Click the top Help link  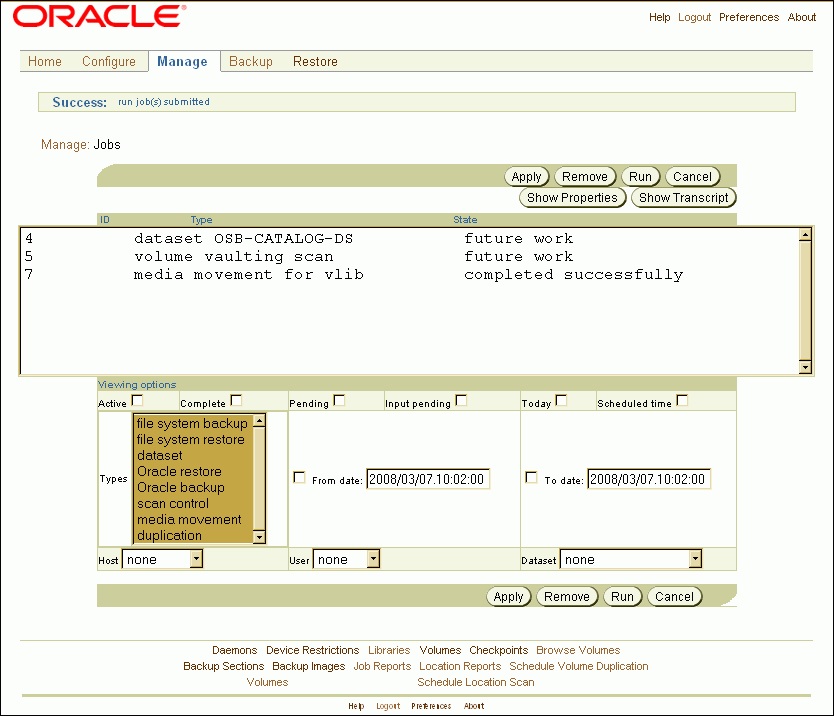(660, 18)
